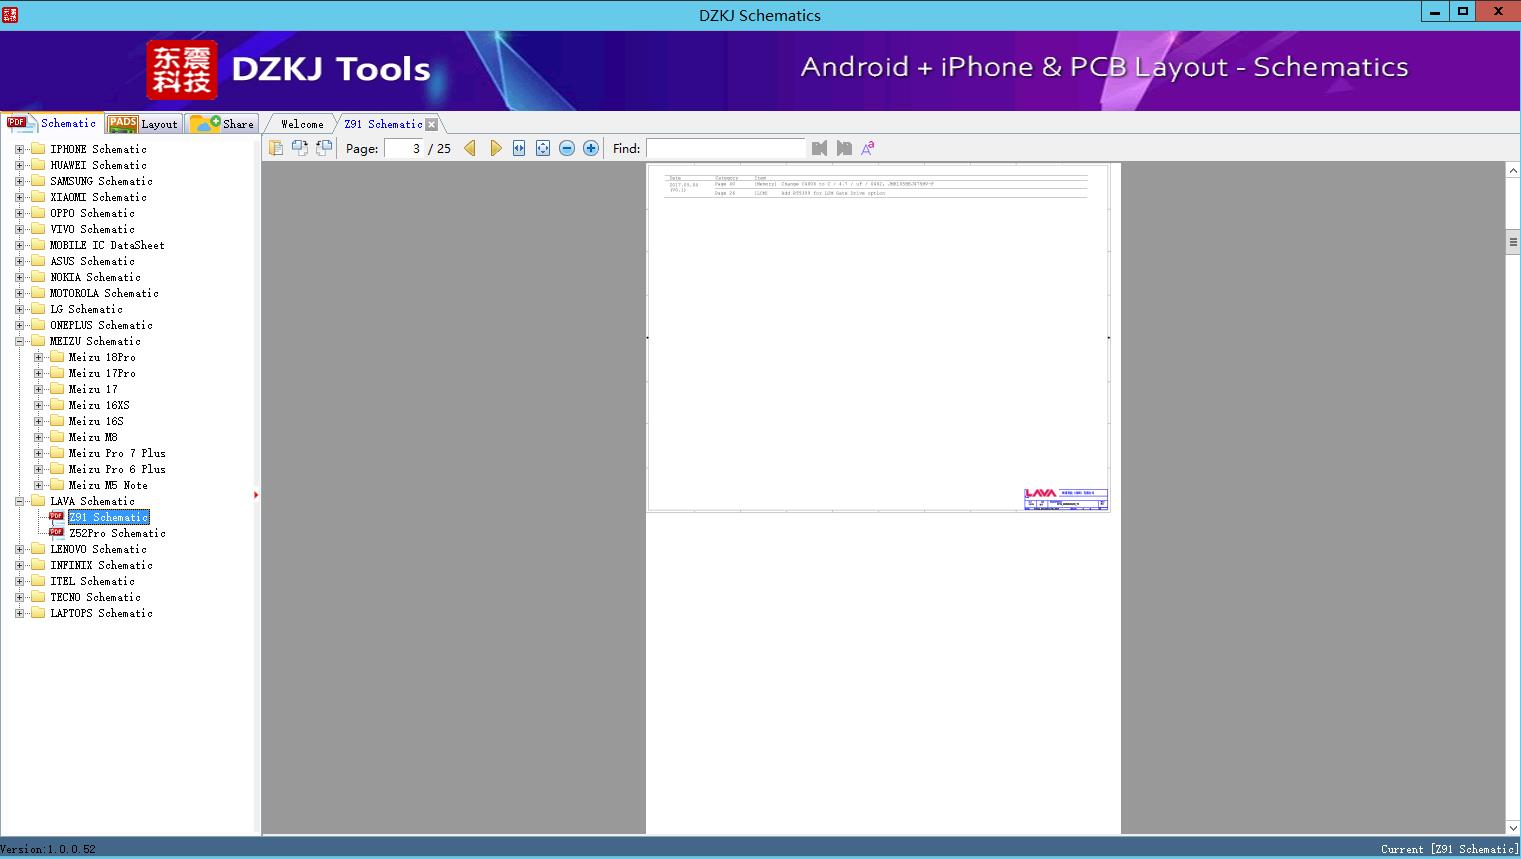Find previous match icon
The image size is (1521, 859).
[x=820, y=148]
